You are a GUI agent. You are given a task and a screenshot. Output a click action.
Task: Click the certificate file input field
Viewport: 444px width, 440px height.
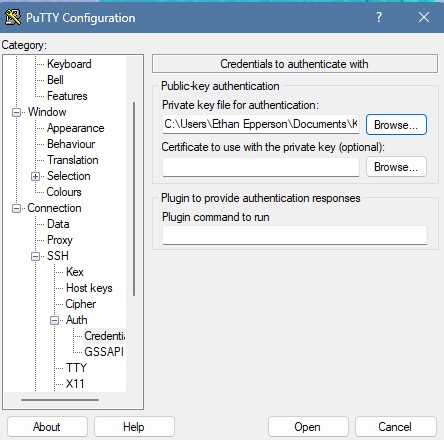click(x=261, y=166)
